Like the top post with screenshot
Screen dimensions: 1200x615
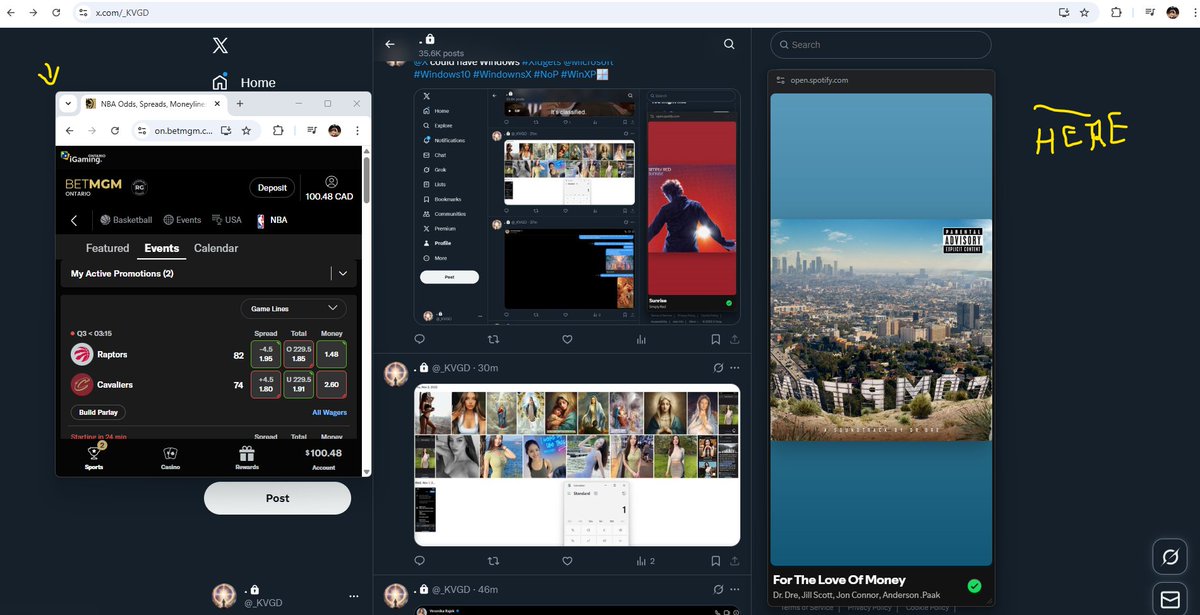(x=567, y=339)
